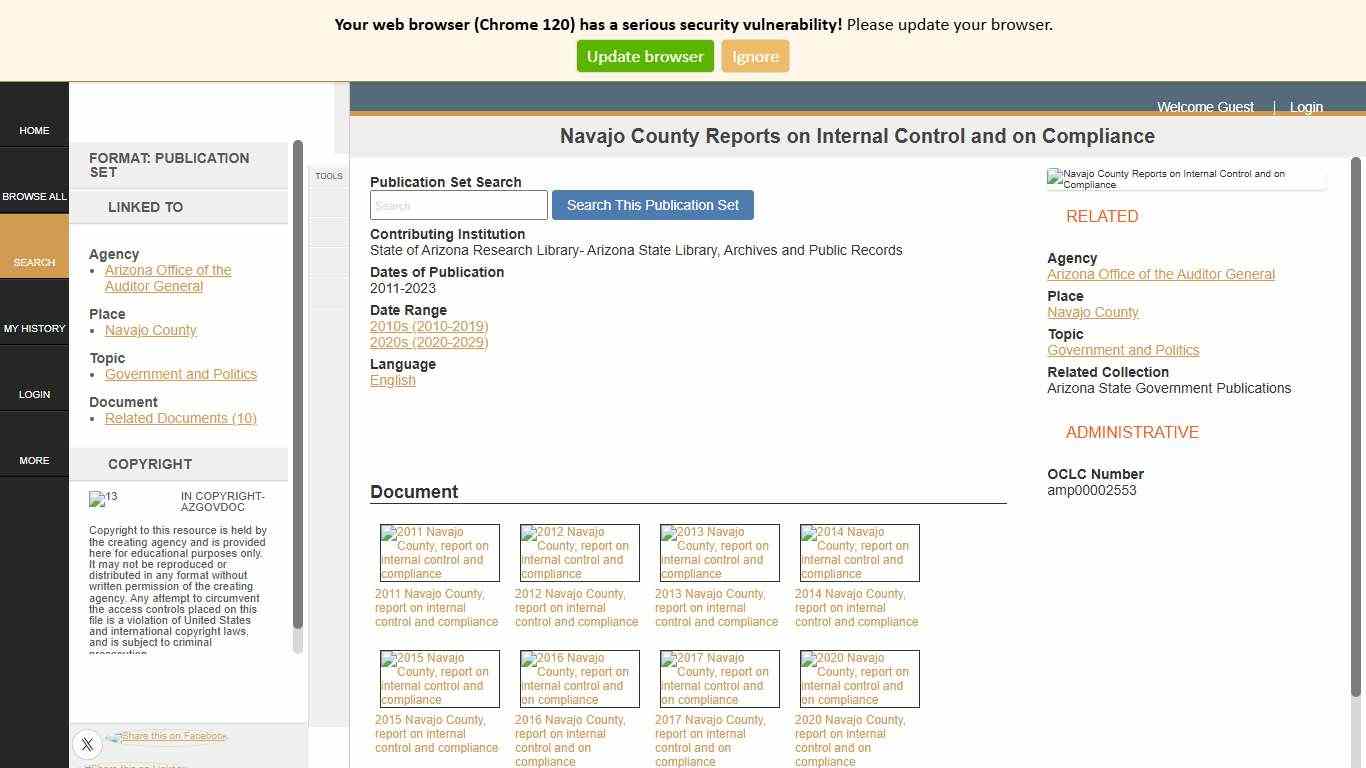This screenshot has width=1366, height=768.
Task: Open the Related Documents (10) link
Action: pos(180,418)
